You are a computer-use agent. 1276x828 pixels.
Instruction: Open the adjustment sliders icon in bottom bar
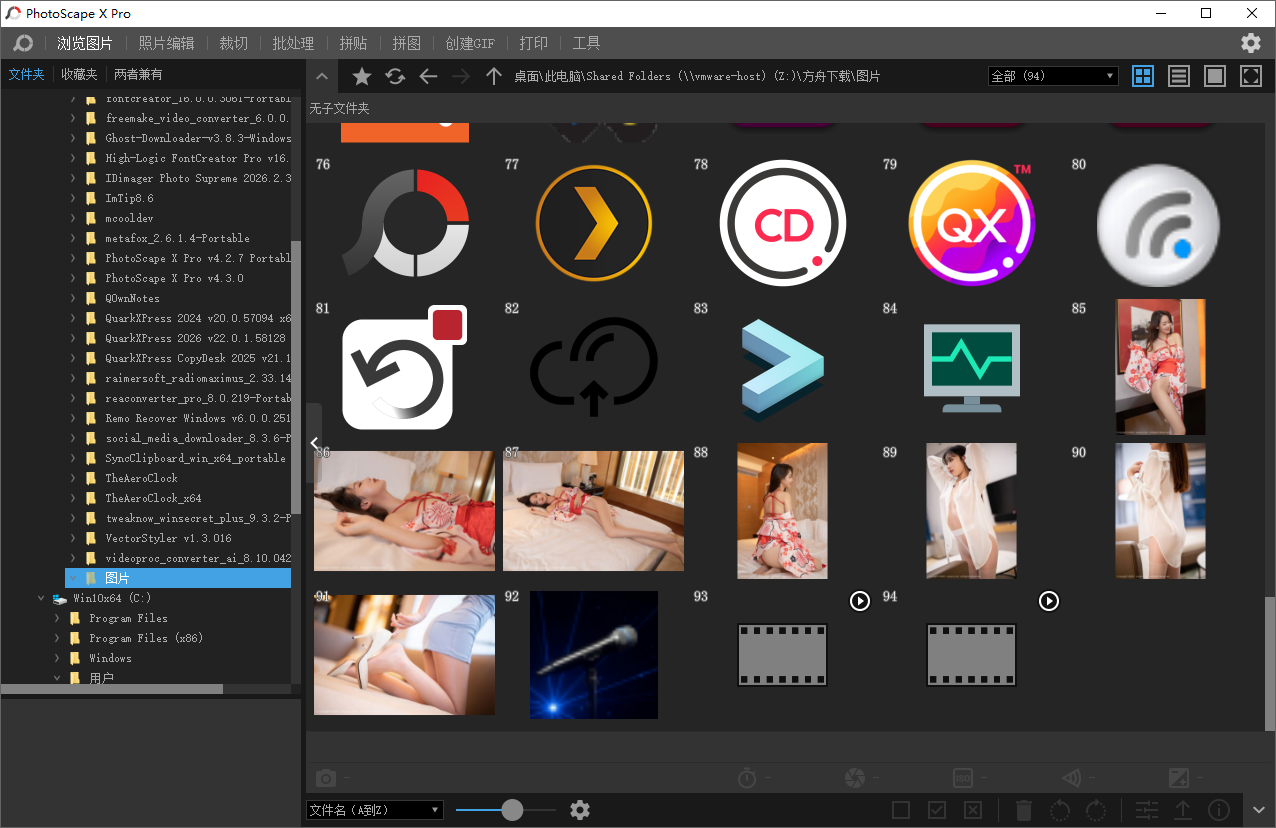(1147, 810)
